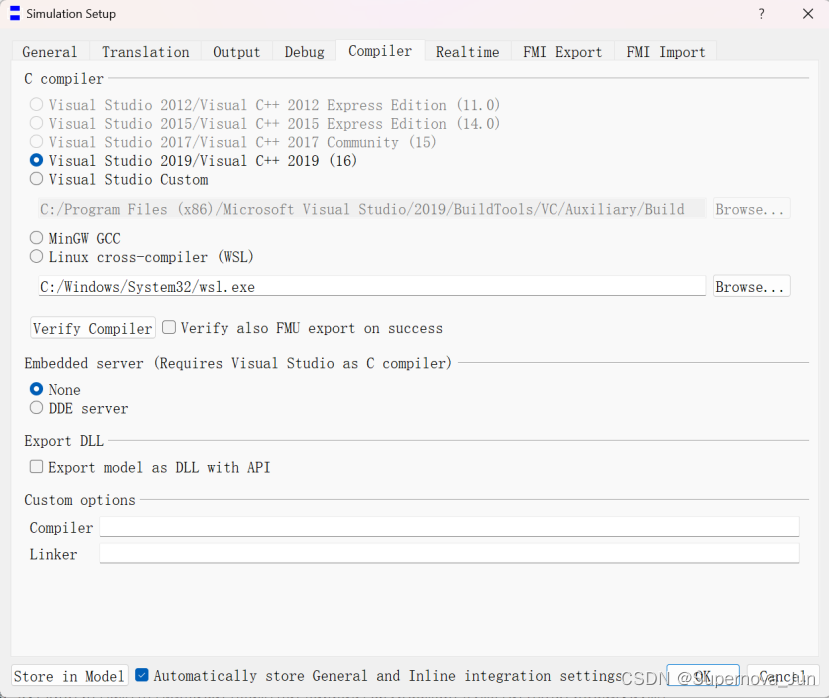Image resolution: width=830 pixels, height=698 pixels.
Task: Open the General tab
Action: pos(50,52)
